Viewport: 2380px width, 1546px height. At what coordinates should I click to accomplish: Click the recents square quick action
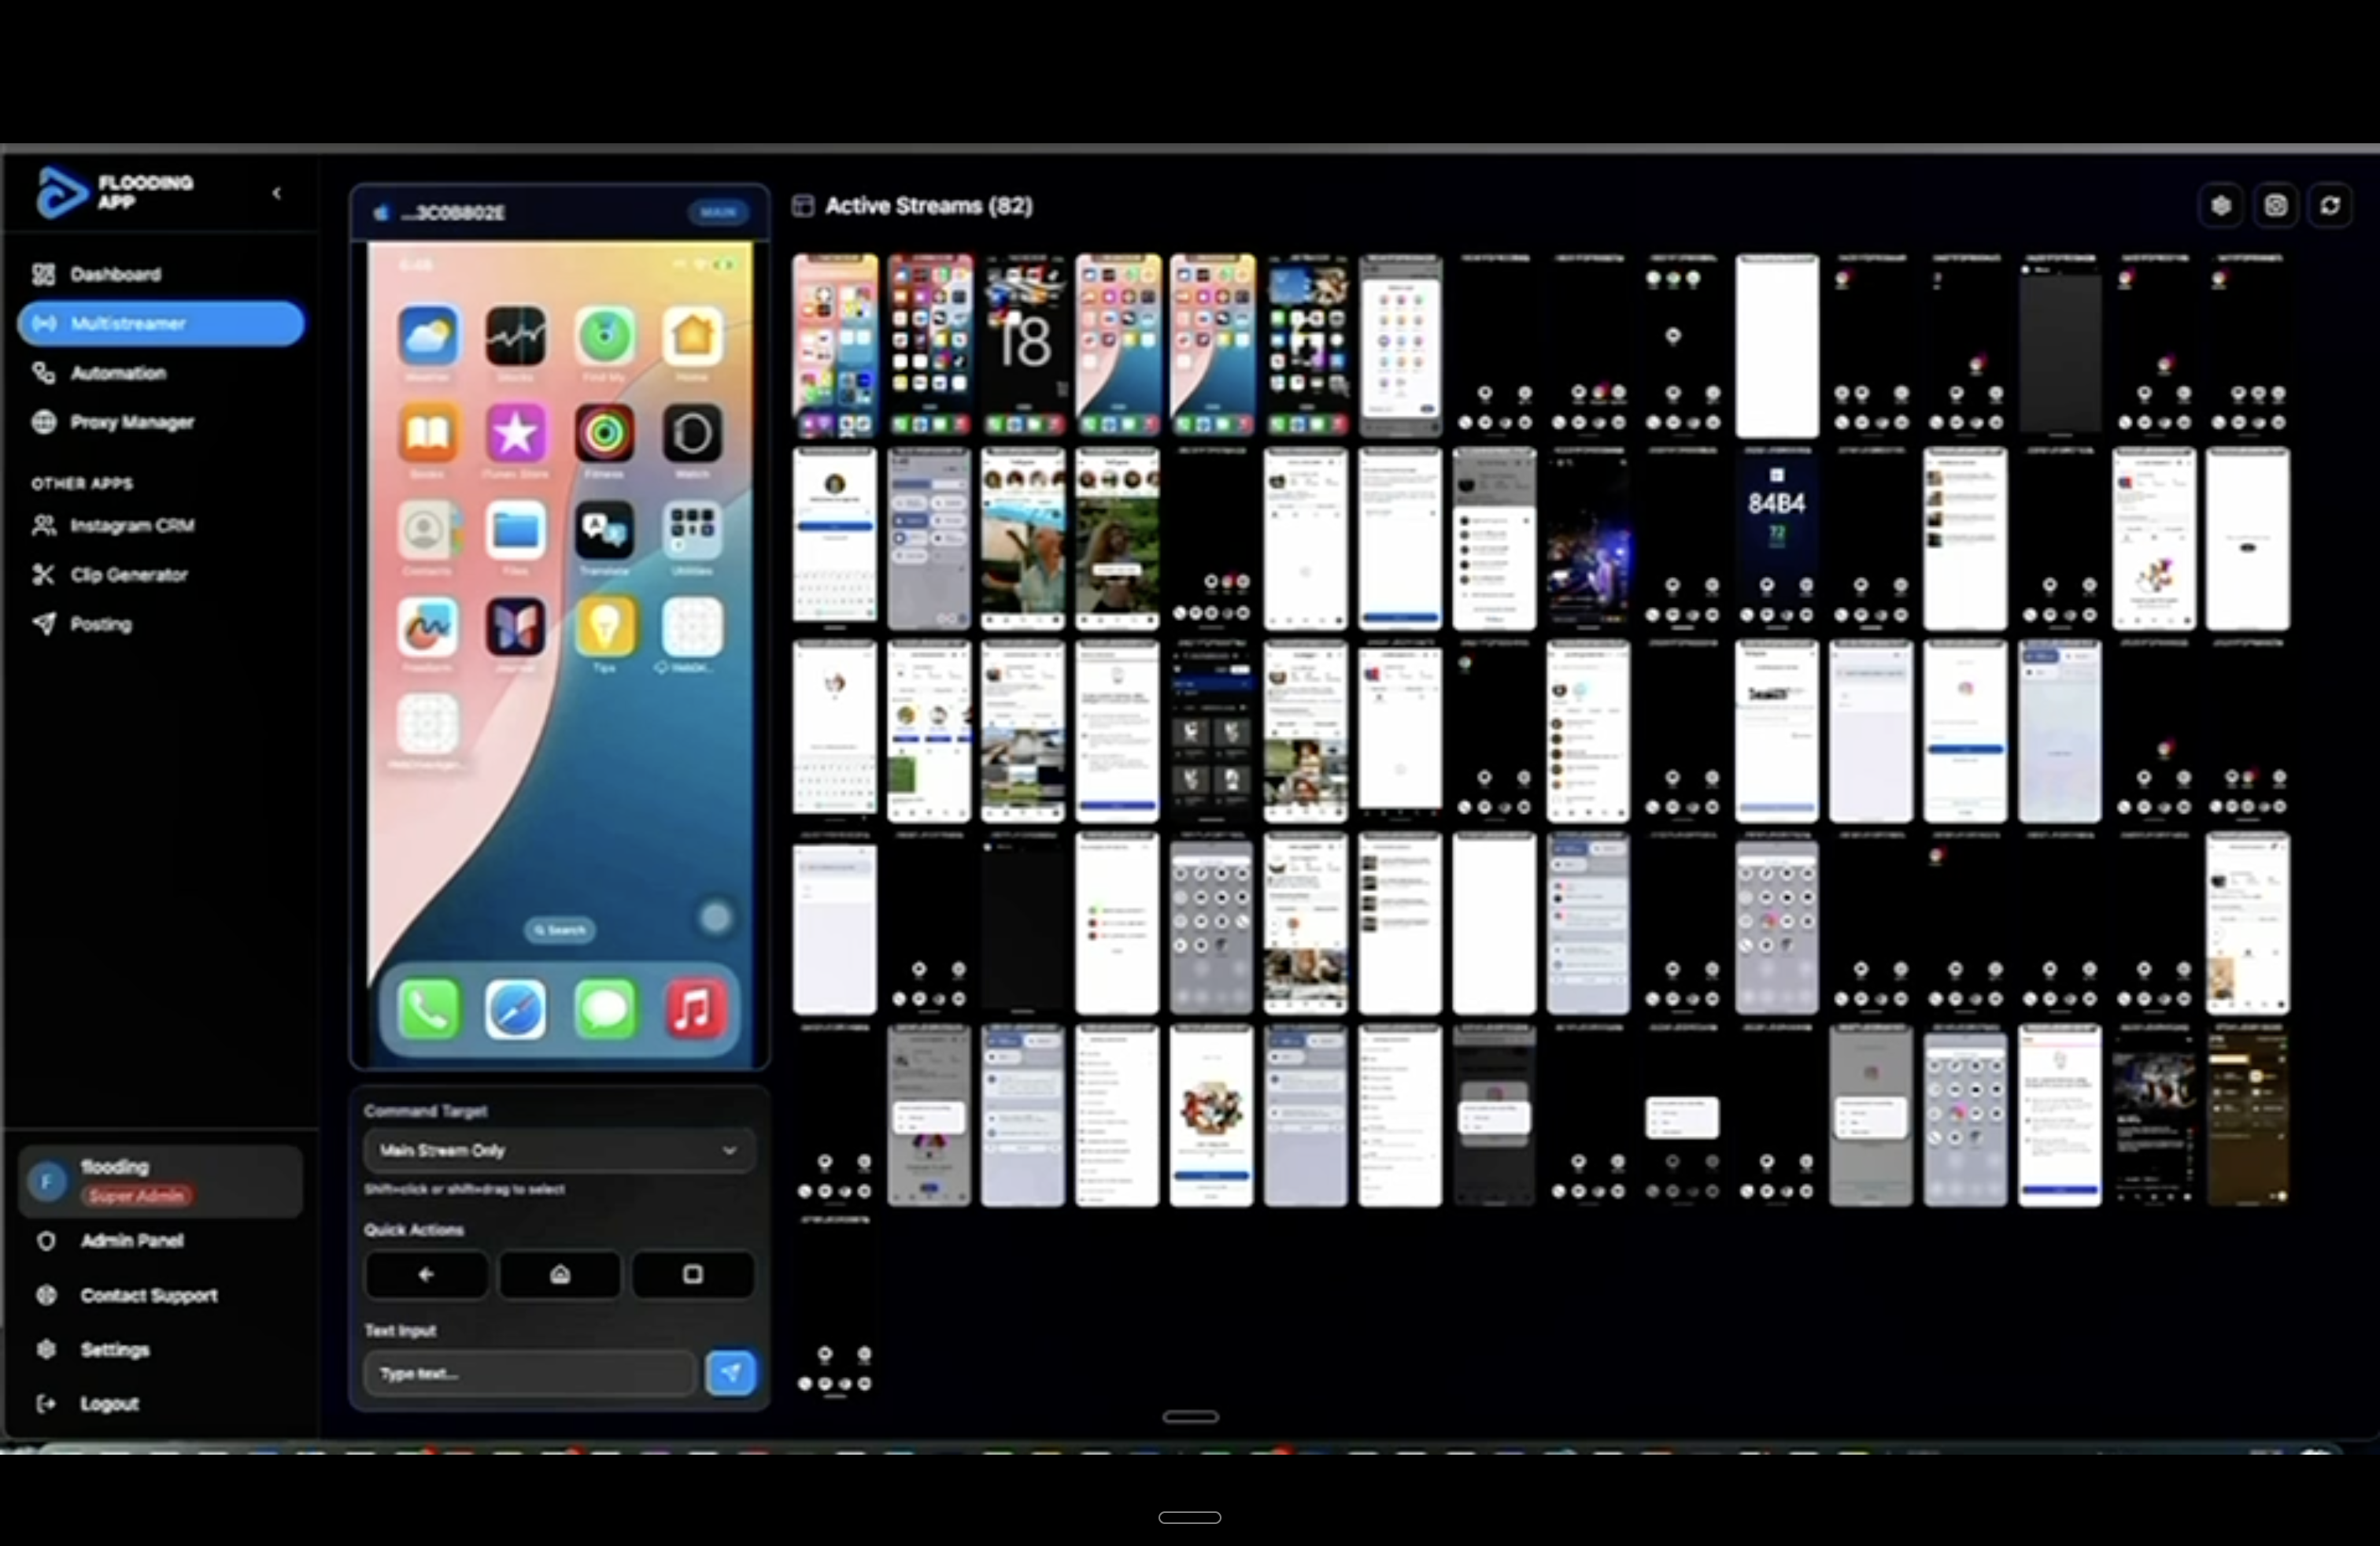coord(693,1274)
